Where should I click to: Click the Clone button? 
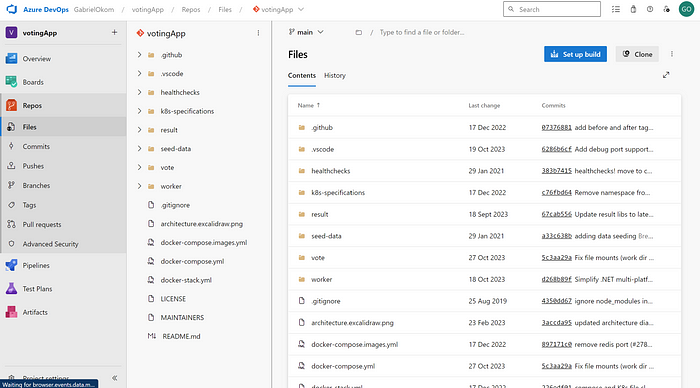pyautogui.click(x=637, y=54)
